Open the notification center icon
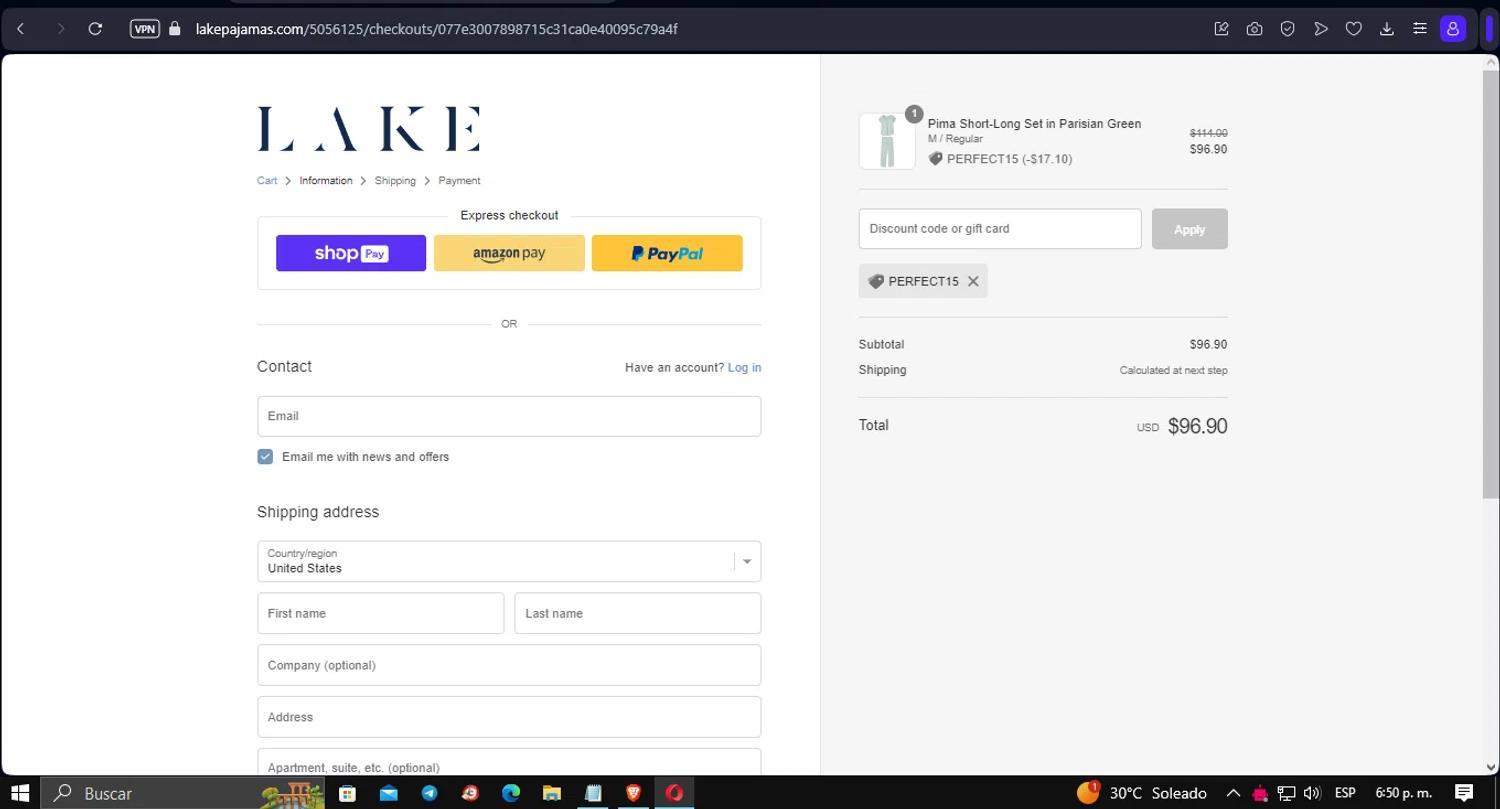1500x809 pixels. (1464, 793)
